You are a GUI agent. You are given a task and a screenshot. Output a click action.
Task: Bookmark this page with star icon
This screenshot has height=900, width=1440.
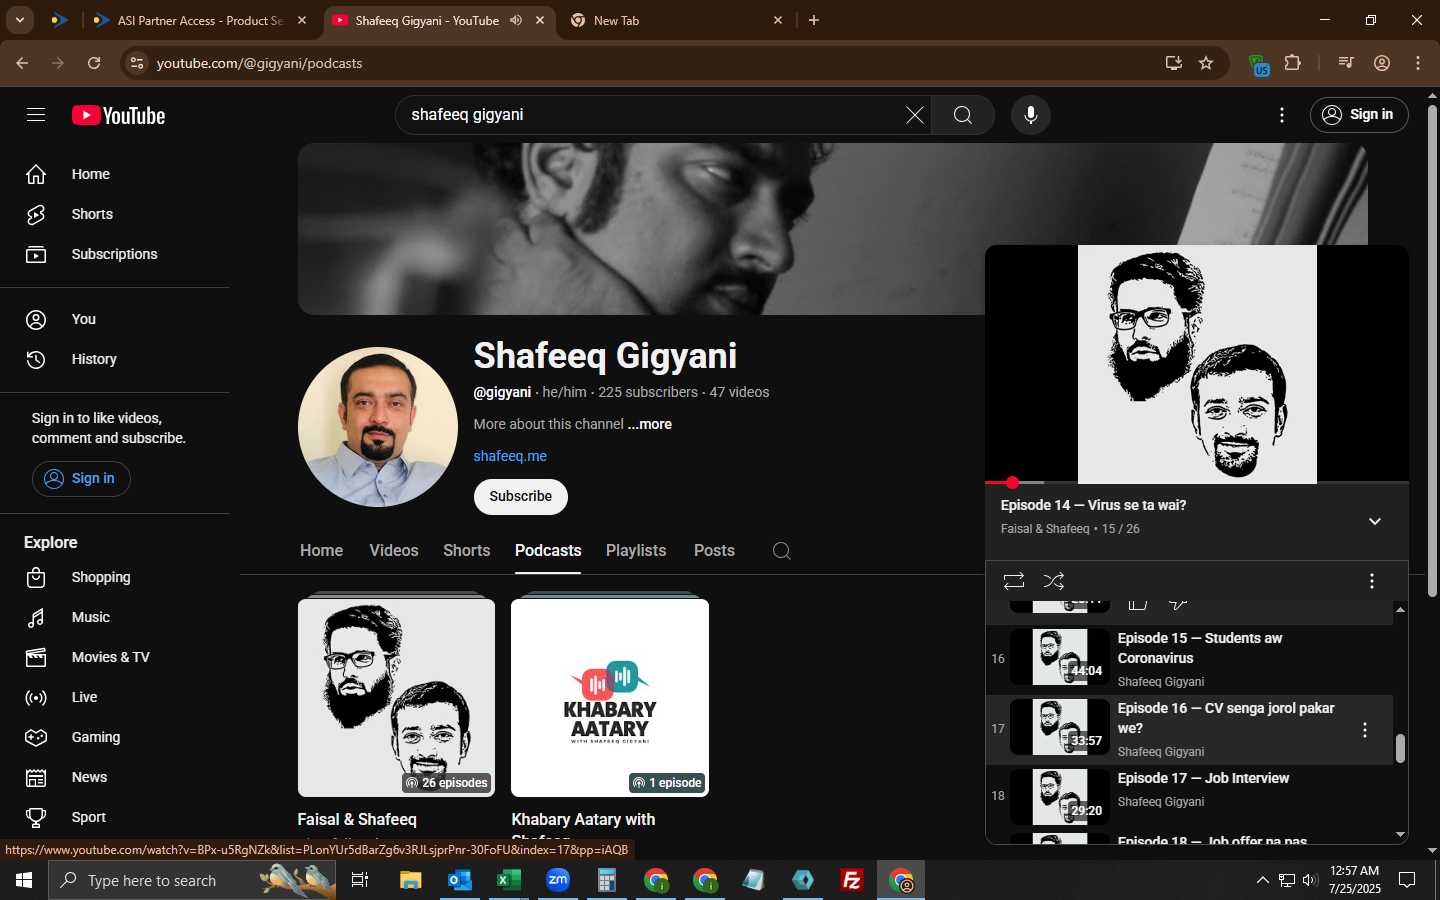[1206, 63]
